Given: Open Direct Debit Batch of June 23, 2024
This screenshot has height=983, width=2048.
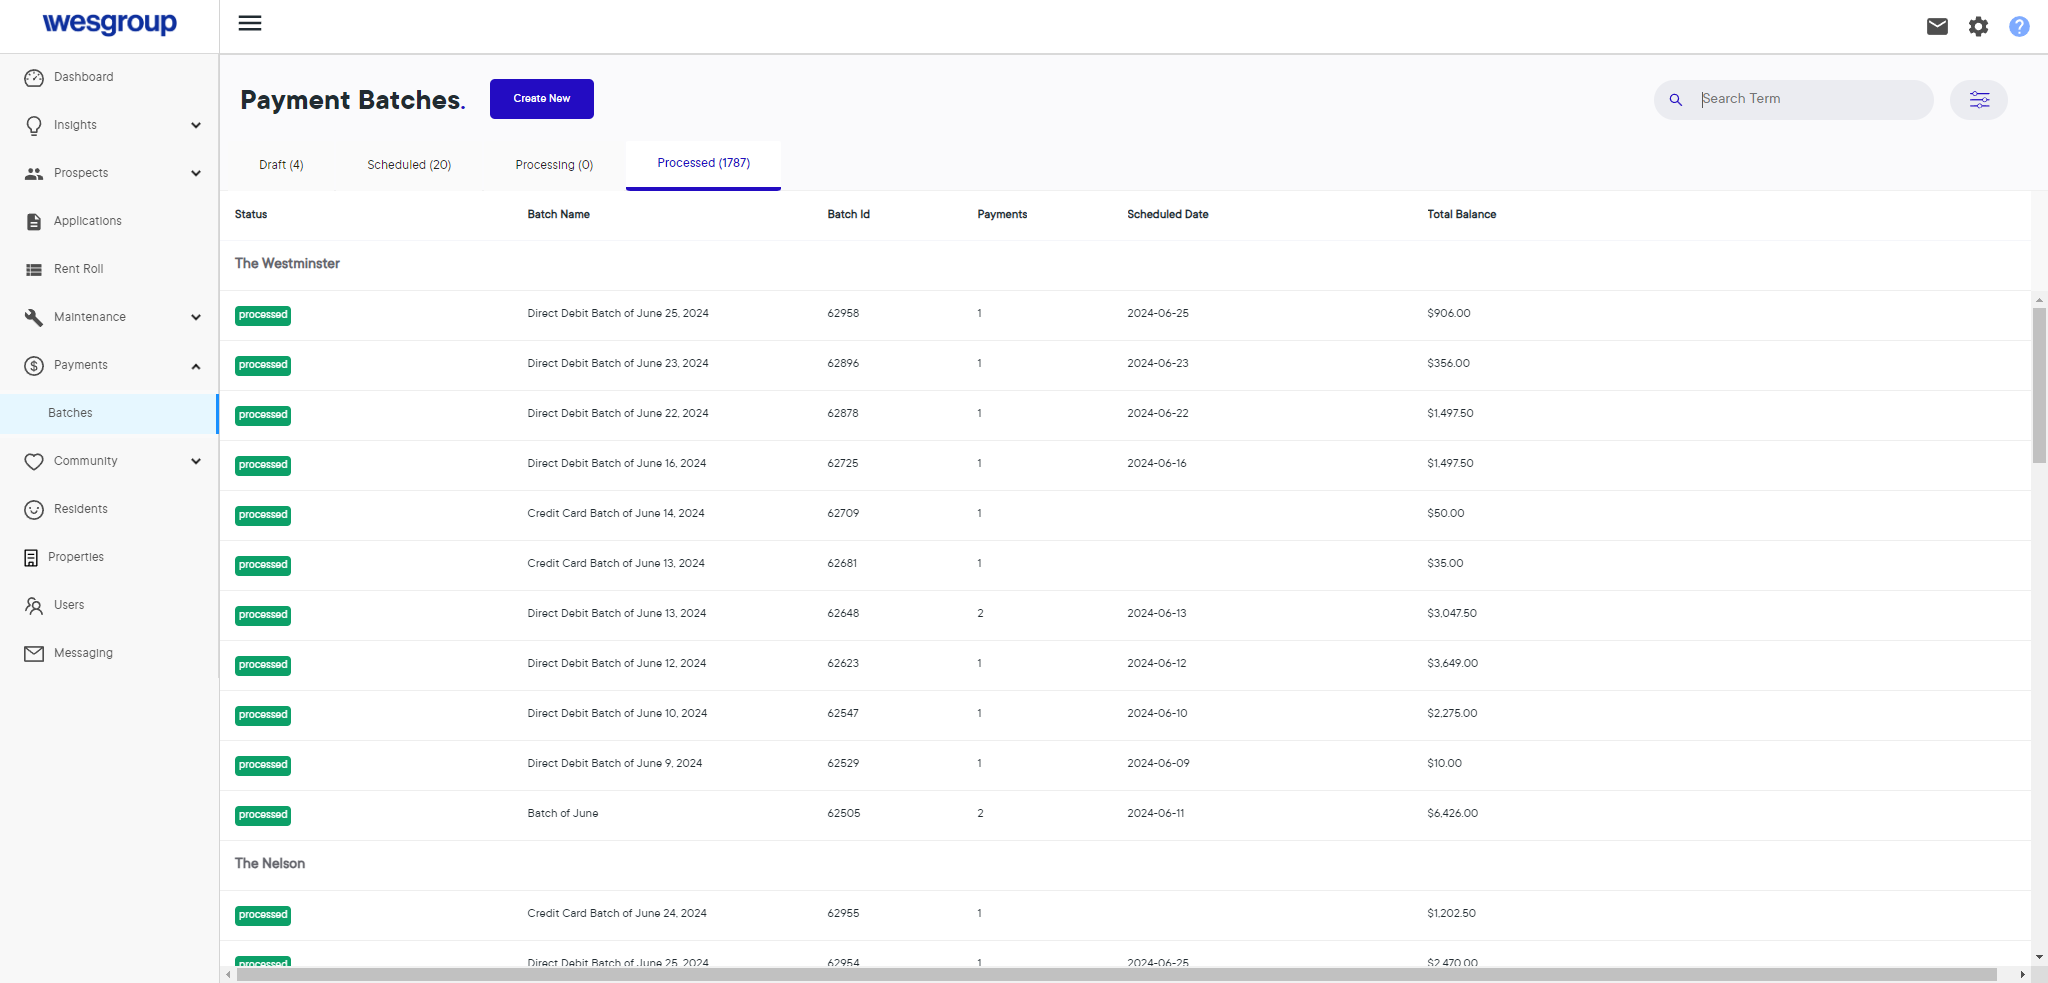Looking at the screenshot, I should 618,363.
